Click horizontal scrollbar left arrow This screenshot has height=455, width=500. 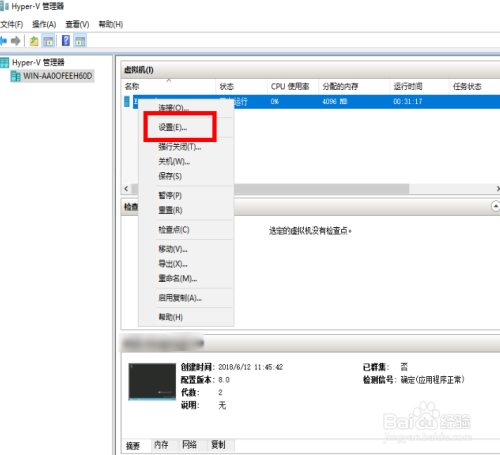coord(126,189)
